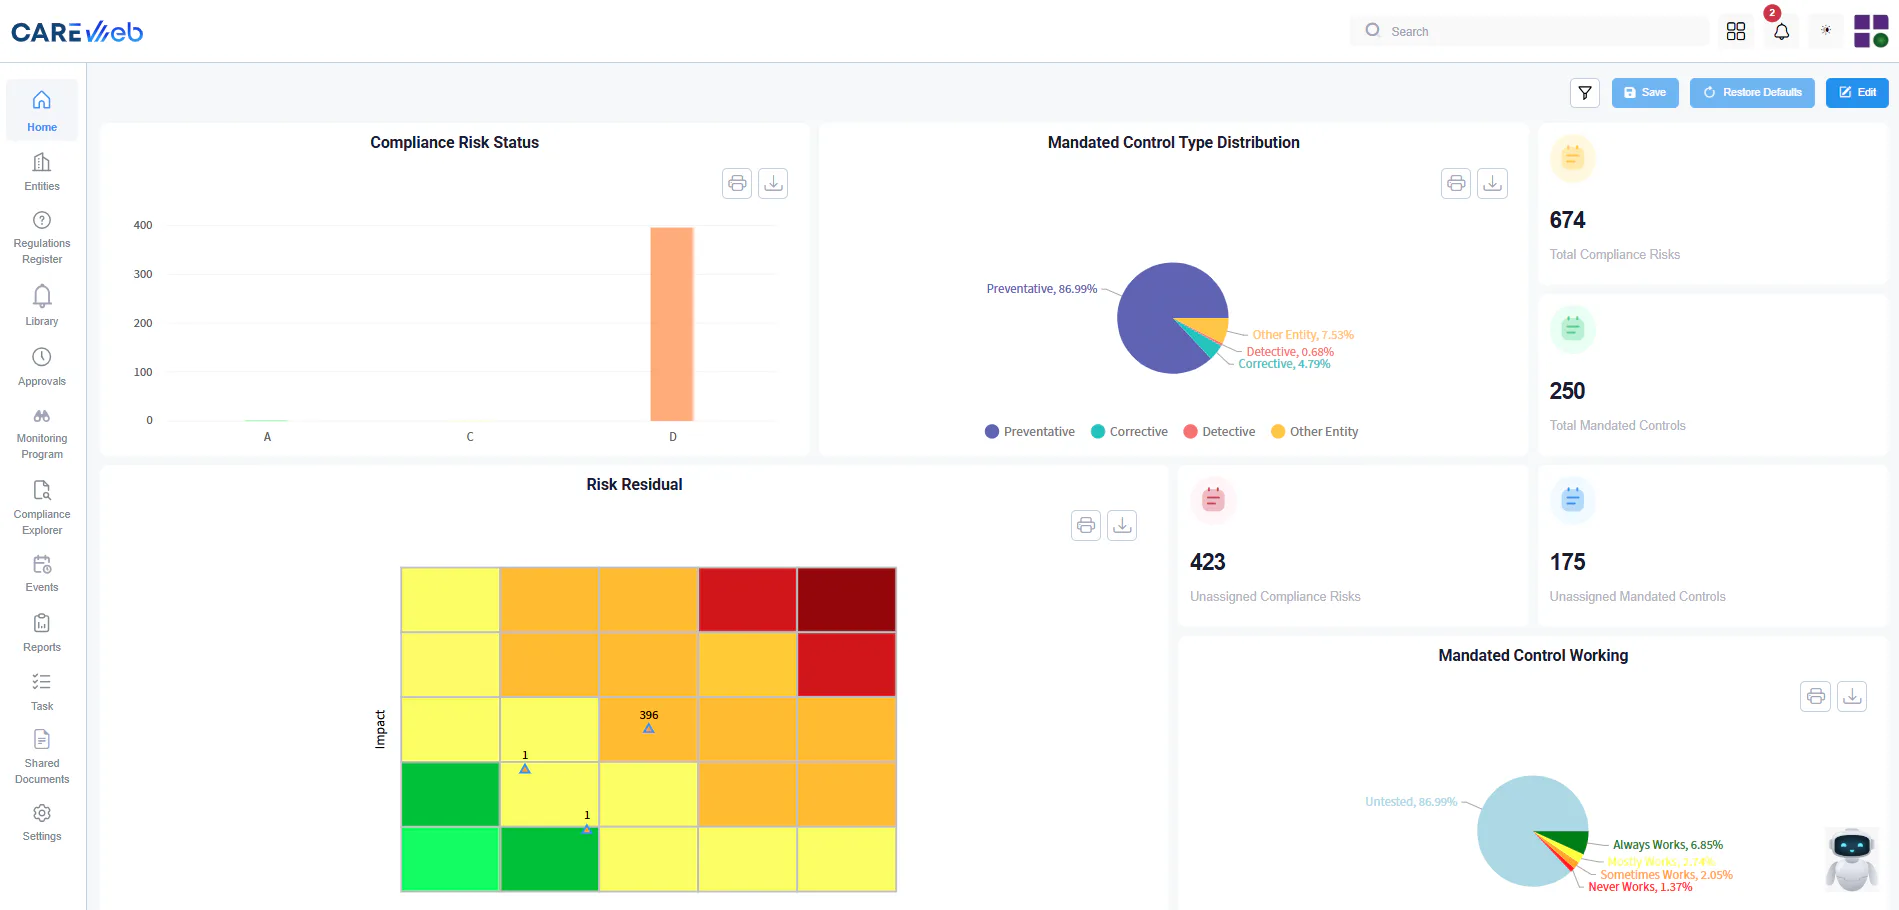Click the 423 Unassigned Compliance Risks card
The height and width of the screenshot is (910, 1899).
(x=1353, y=546)
